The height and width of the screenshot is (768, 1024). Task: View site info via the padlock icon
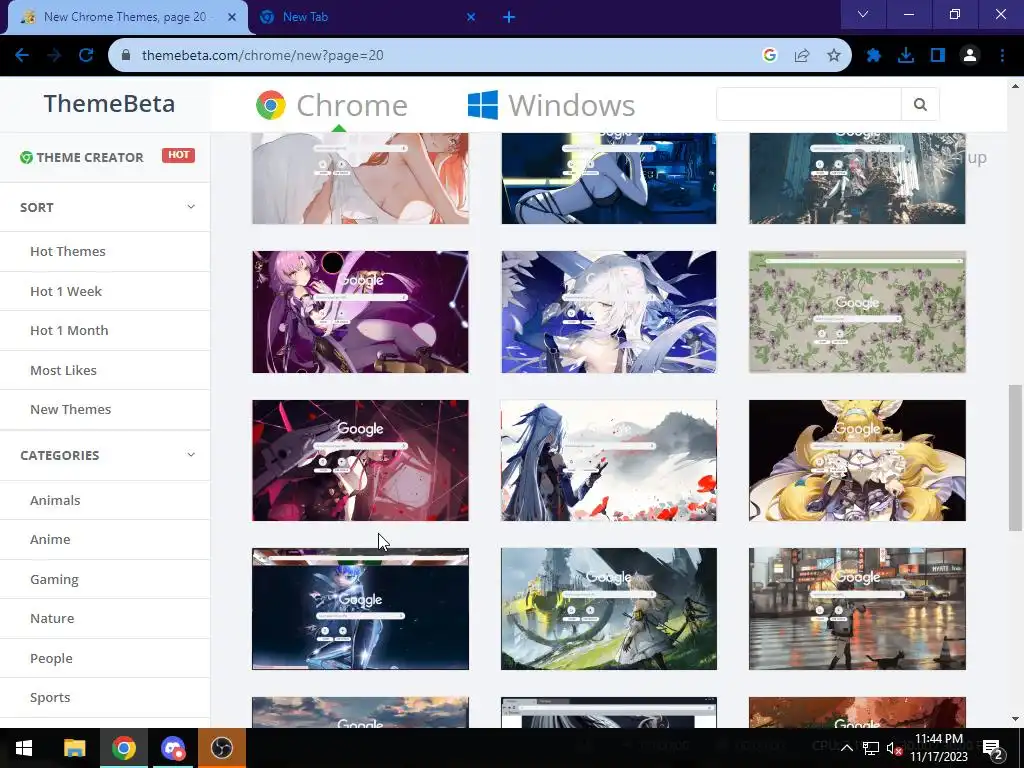127,56
